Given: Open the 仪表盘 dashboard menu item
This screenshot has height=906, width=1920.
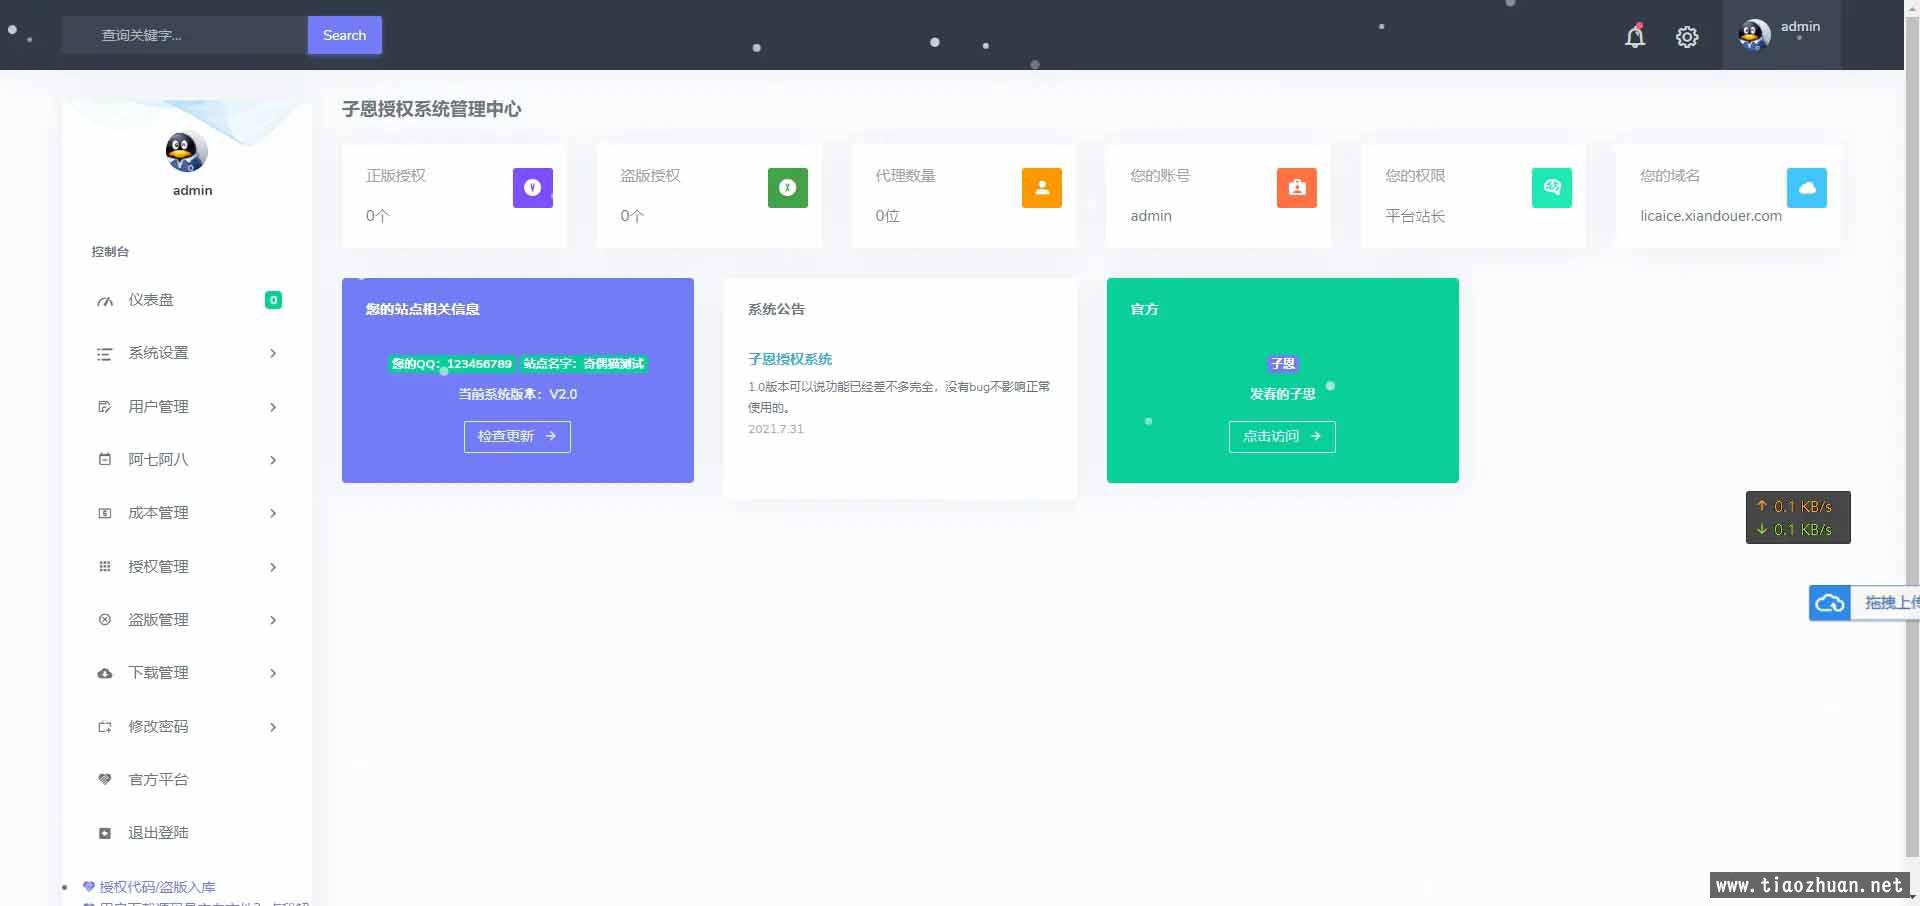Looking at the screenshot, I should (151, 300).
